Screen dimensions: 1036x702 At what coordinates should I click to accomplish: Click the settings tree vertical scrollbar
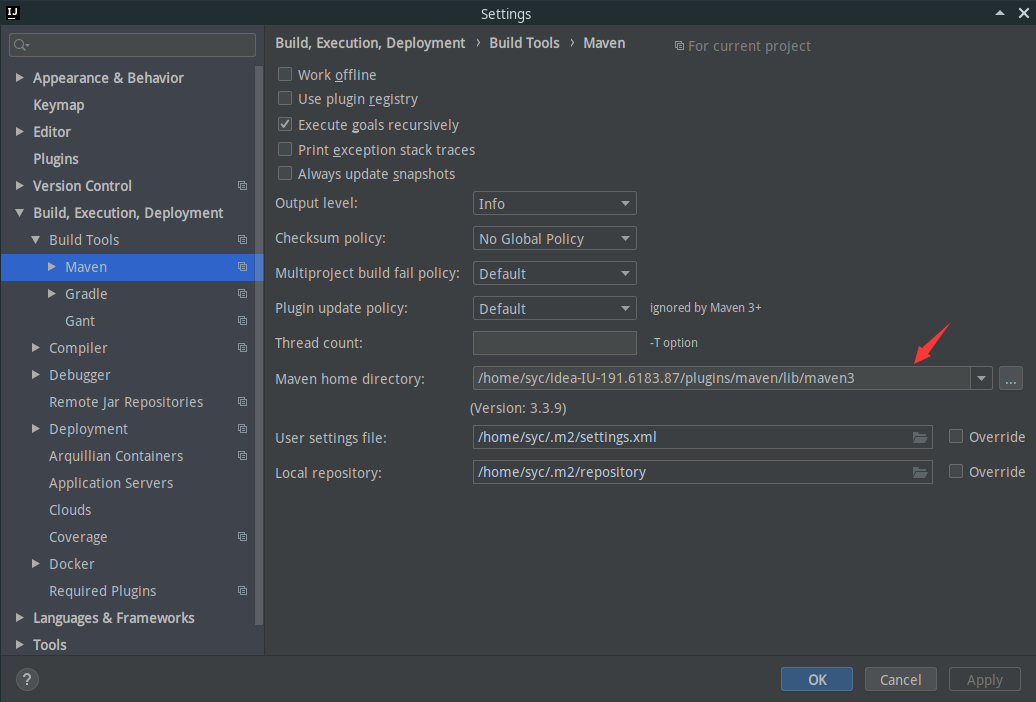[x=259, y=344]
